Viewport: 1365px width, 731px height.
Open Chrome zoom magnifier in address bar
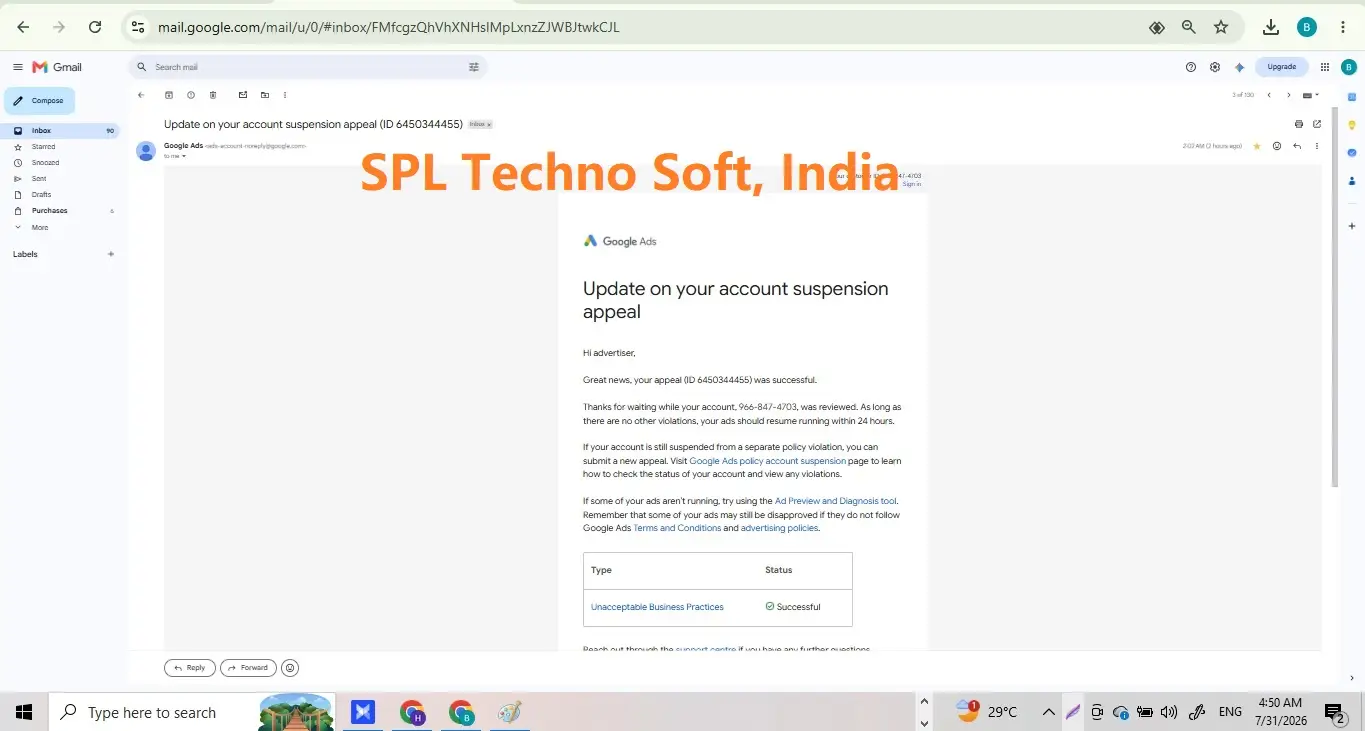point(1189,27)
